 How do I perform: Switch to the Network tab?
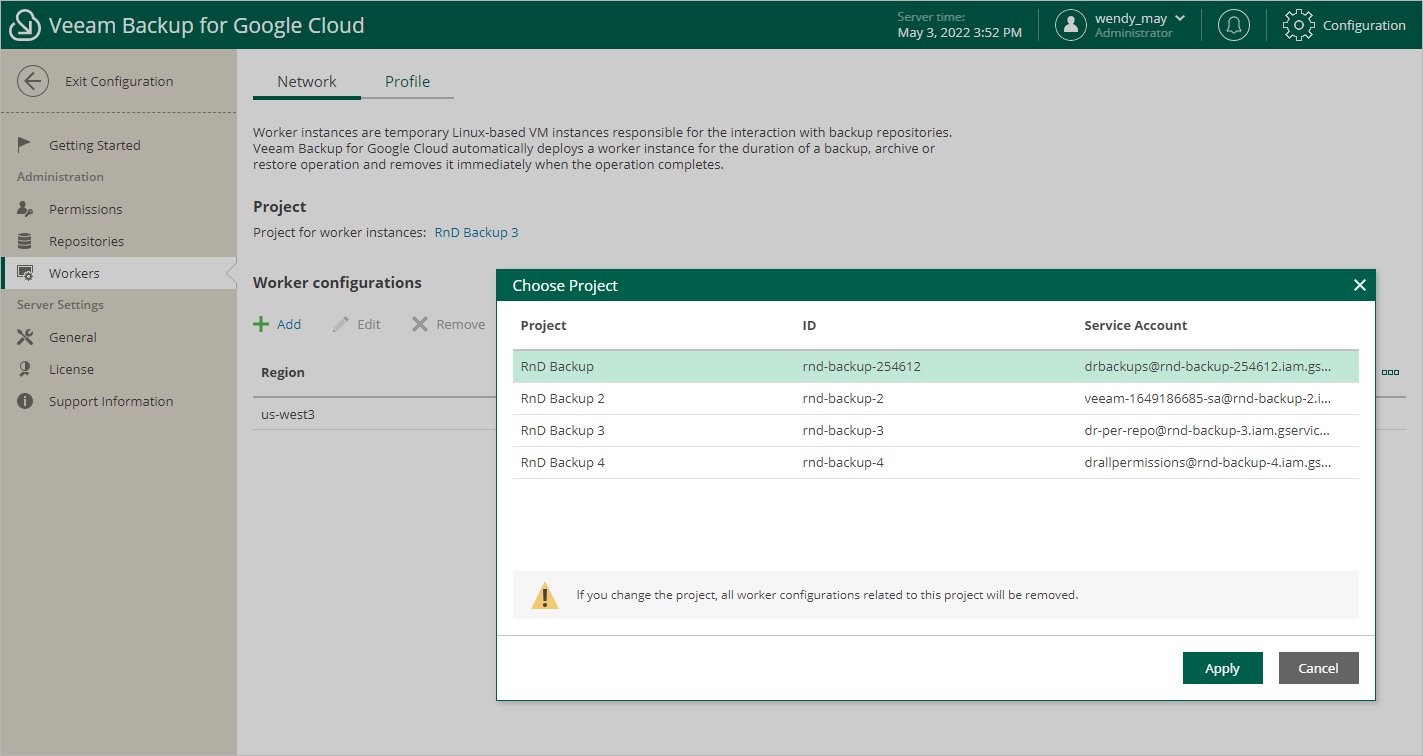[307, 82]
